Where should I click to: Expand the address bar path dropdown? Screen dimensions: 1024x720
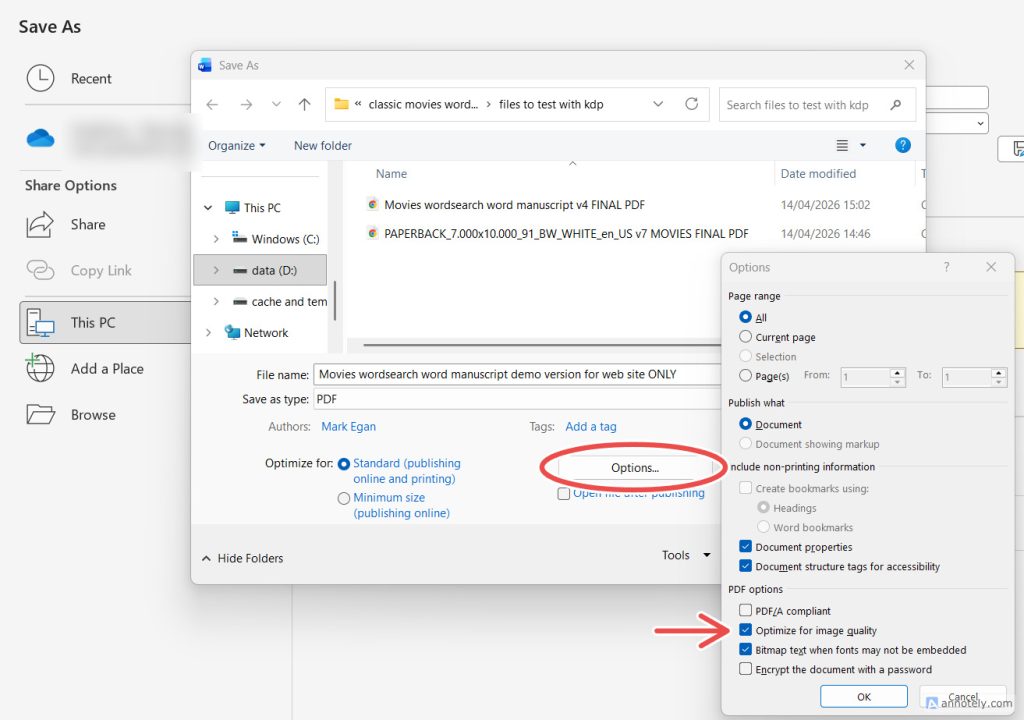[658, 105]
